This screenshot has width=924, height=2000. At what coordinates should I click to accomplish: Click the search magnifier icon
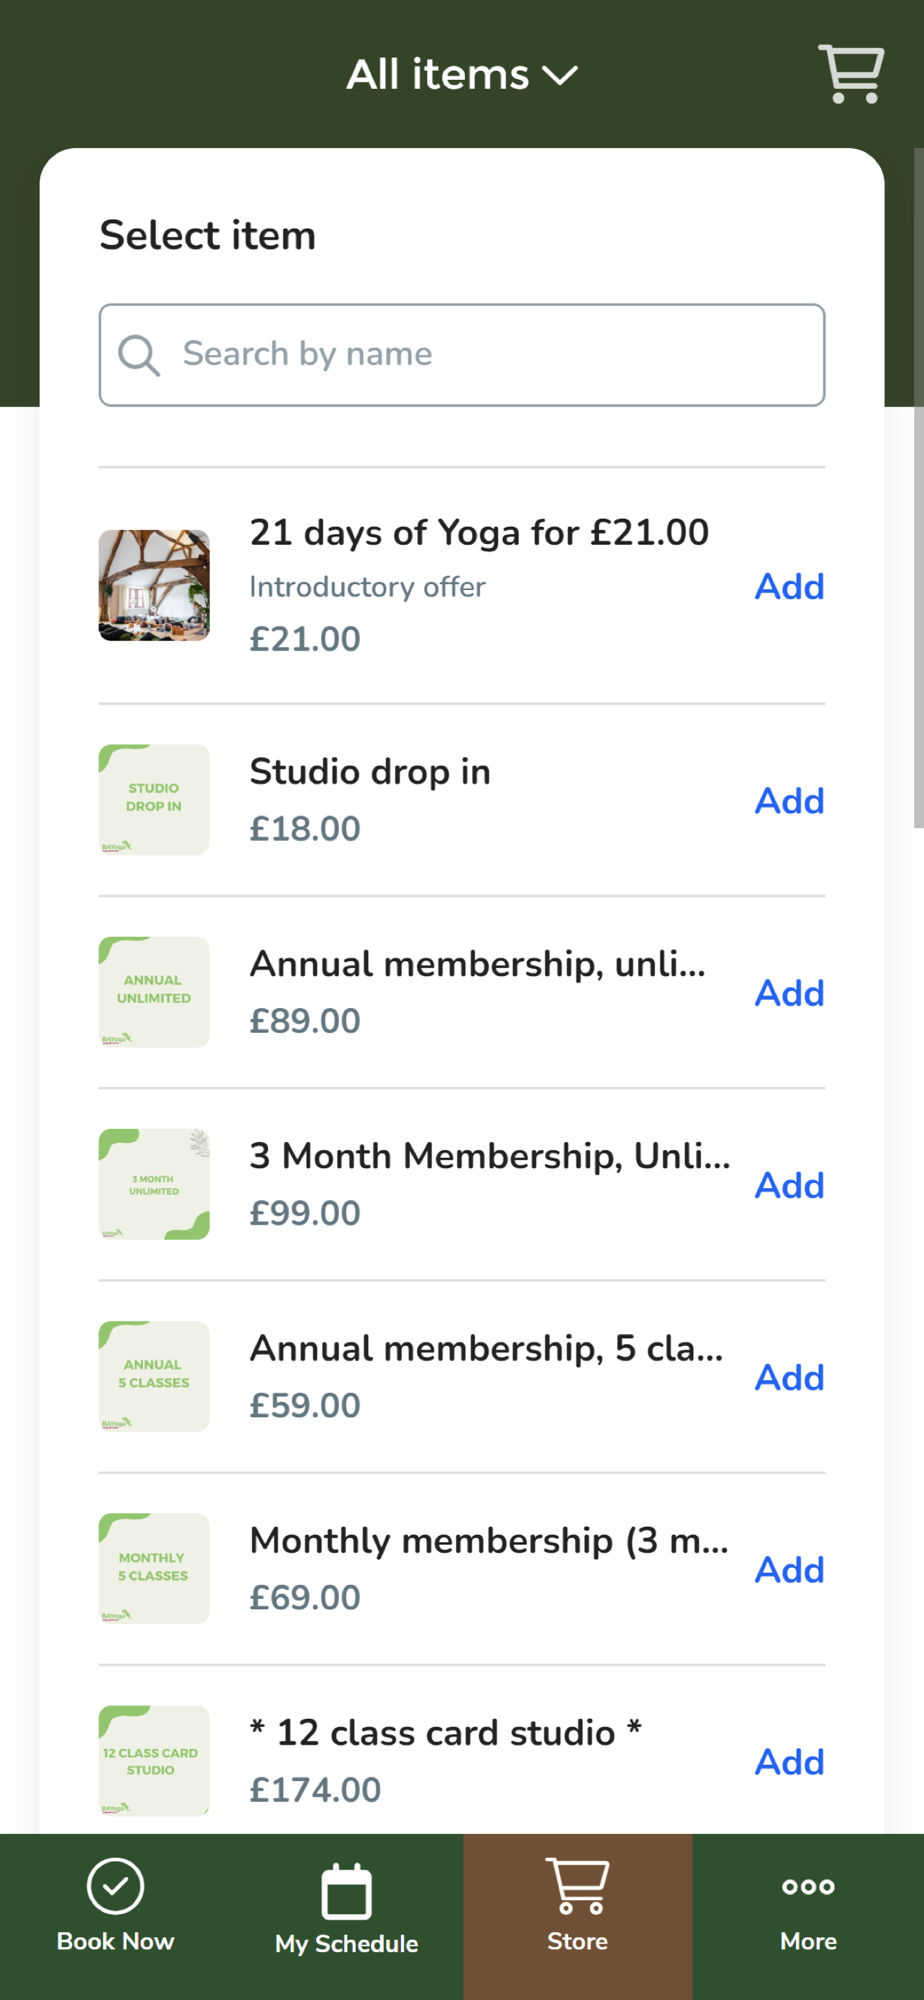pos(139,355)
